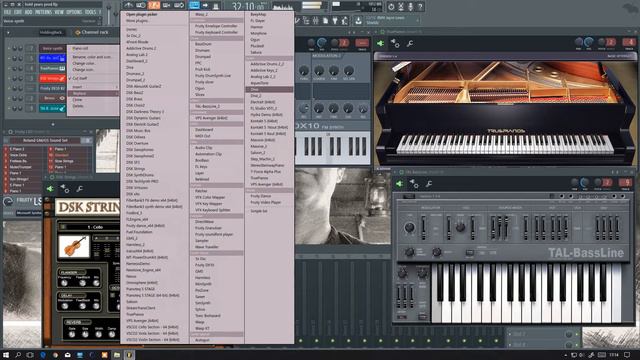Viewport: 640px width, 360px height.
Task: Select the Voice synth channel button
Action: click(x=52, y=48)
